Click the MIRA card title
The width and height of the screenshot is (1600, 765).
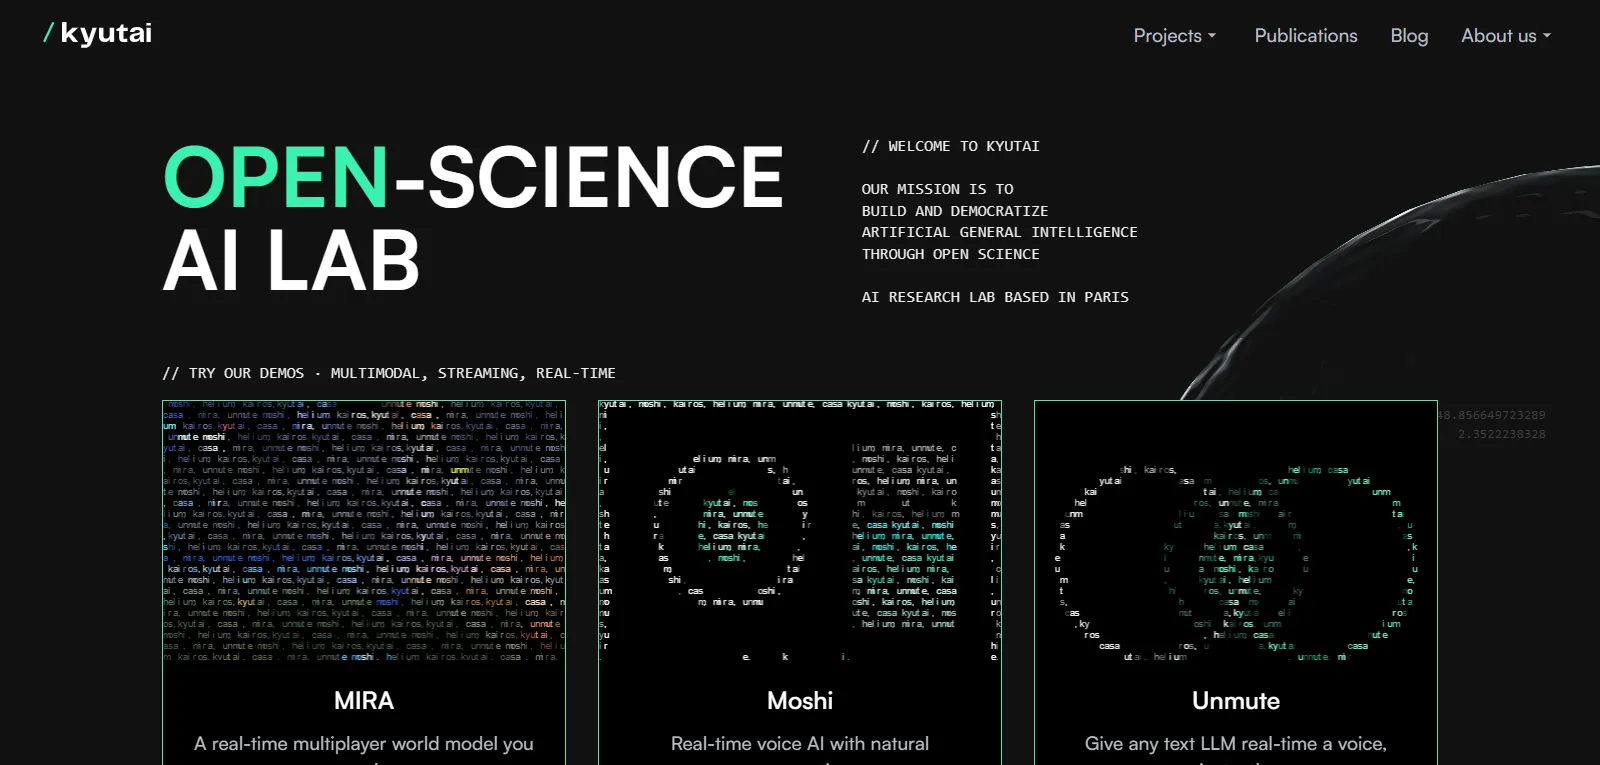point(364,701)
